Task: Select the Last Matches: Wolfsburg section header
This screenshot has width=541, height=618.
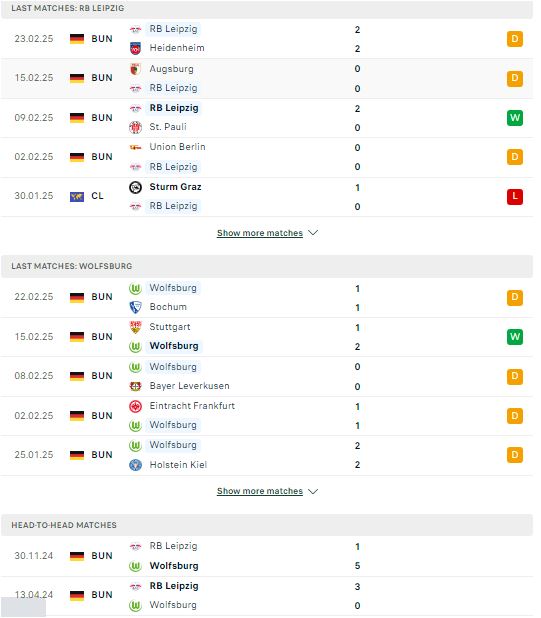Action: coord(267,266)
